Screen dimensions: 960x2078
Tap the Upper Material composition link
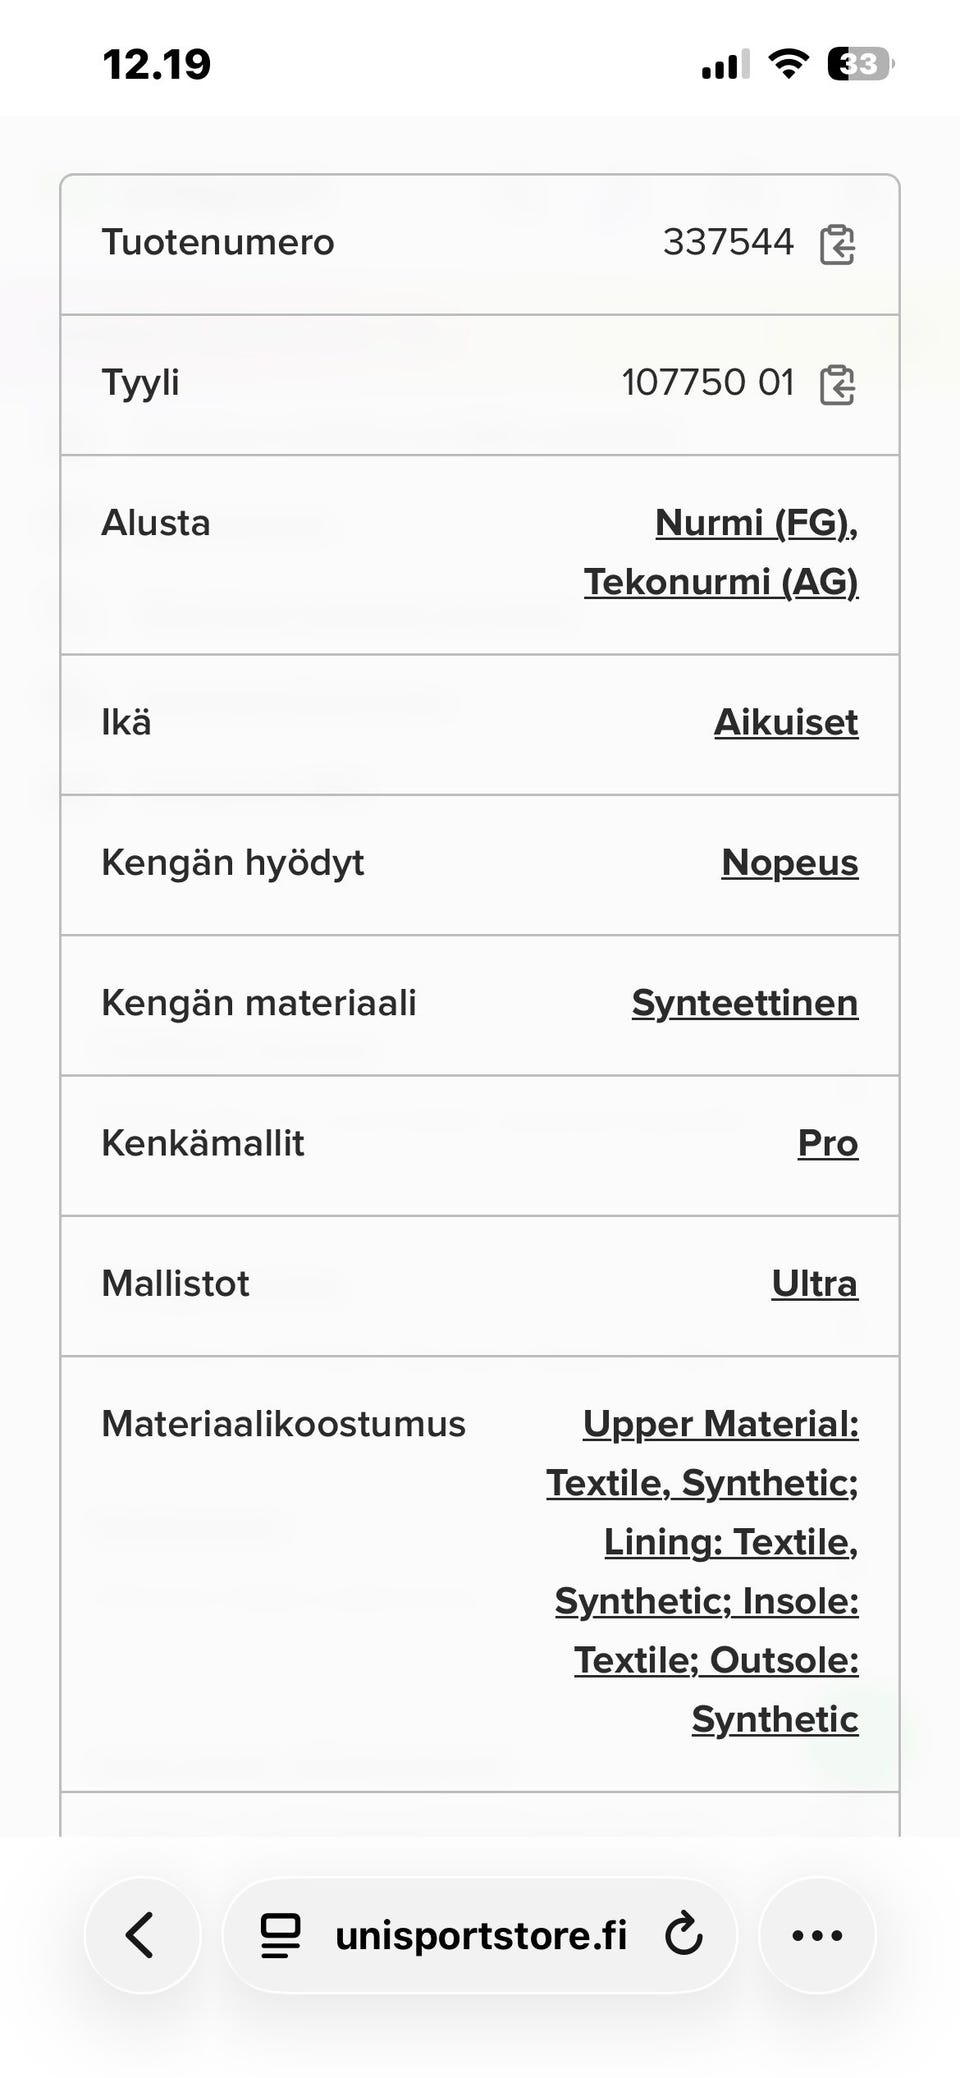[720, 1424]
